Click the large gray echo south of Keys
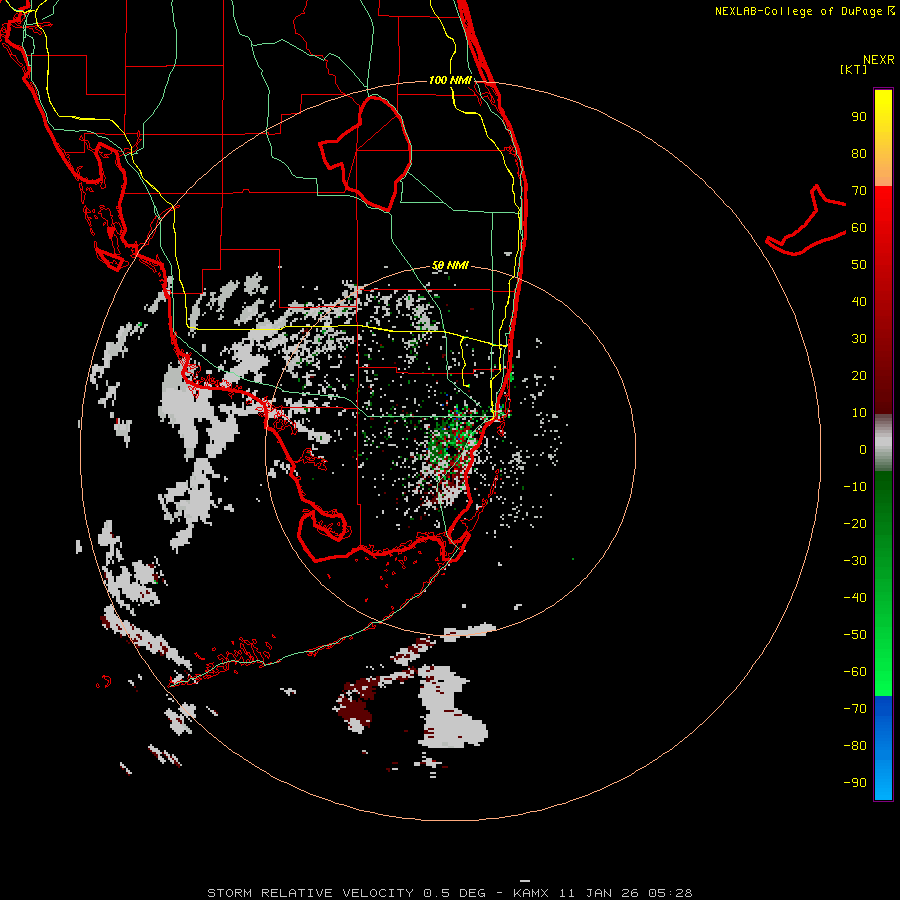 pyautogui.click(x=451, y=709)
